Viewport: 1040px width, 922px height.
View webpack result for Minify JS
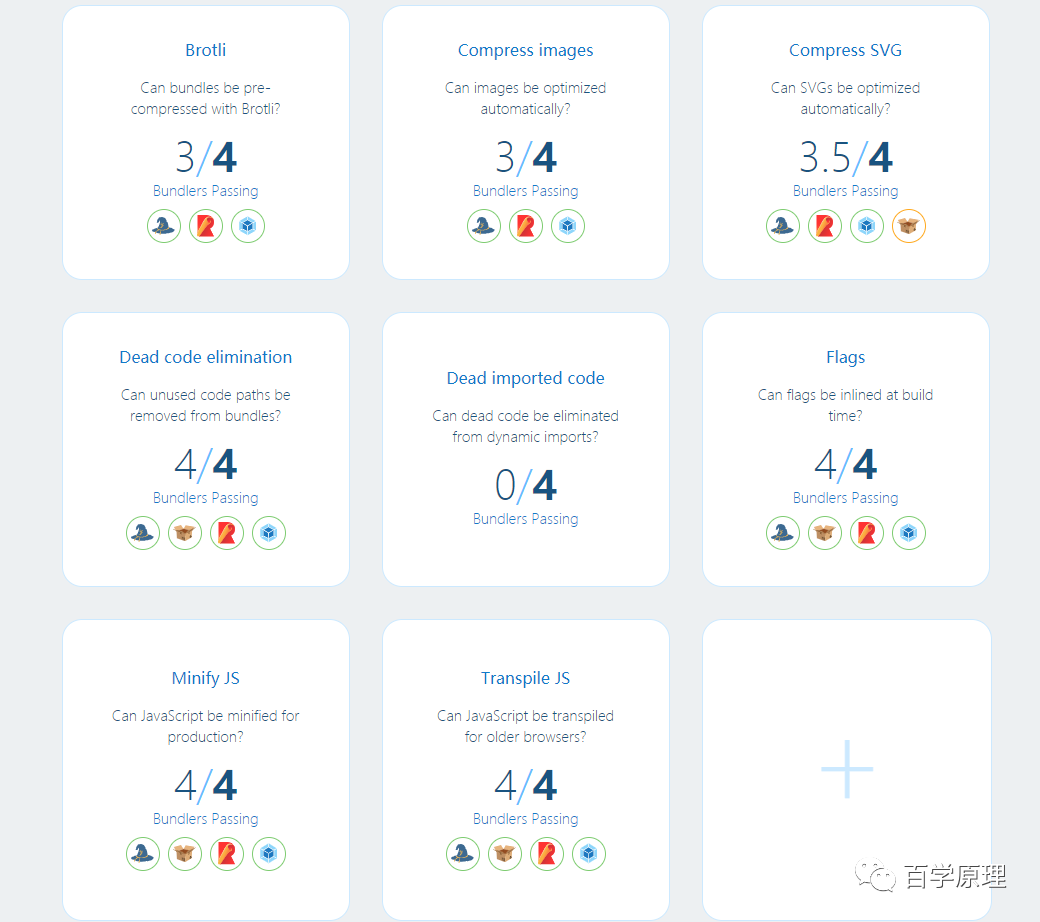point(269,854)
